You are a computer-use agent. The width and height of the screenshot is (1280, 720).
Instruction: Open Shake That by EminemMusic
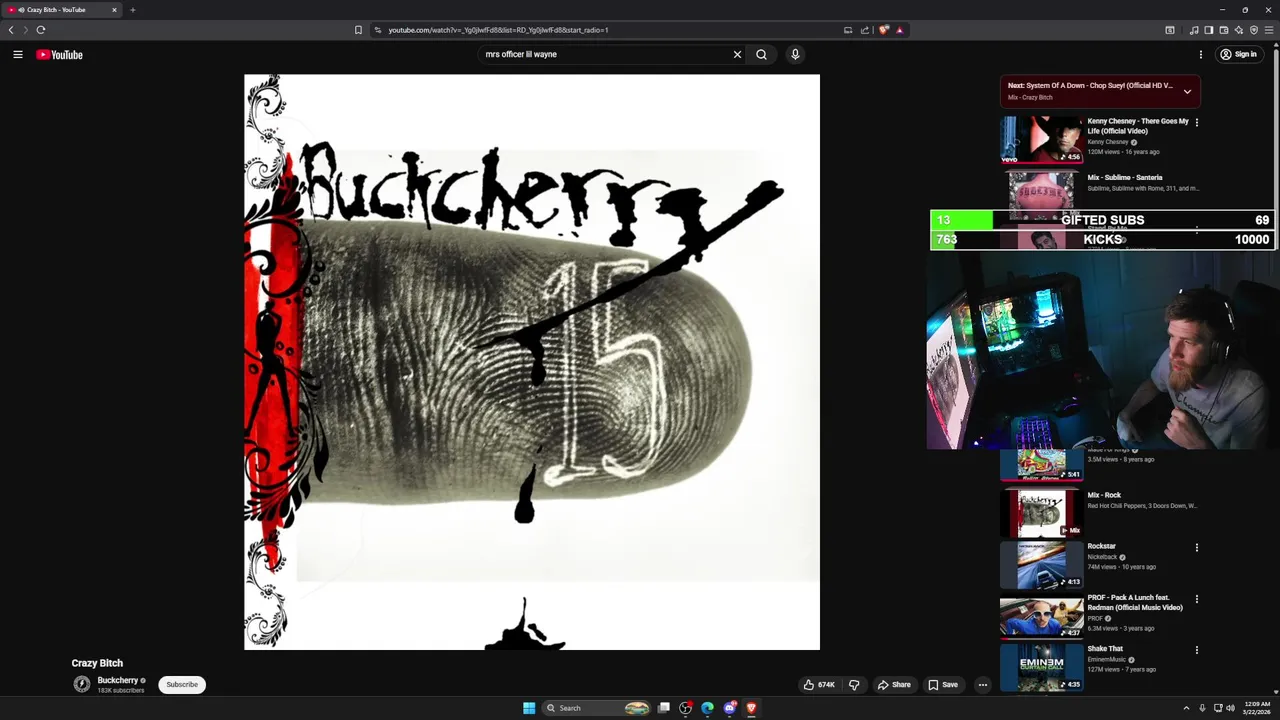1105,649
